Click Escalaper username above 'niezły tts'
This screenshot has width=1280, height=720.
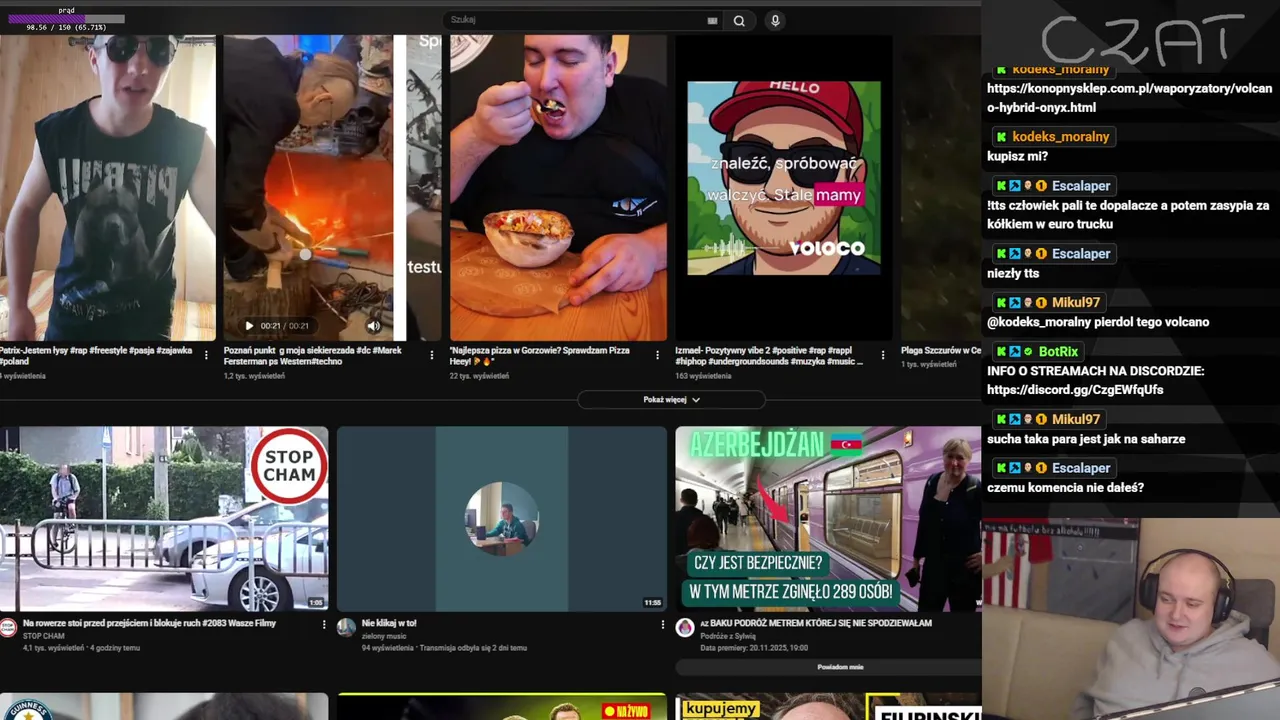click(x=1081, y=254)
